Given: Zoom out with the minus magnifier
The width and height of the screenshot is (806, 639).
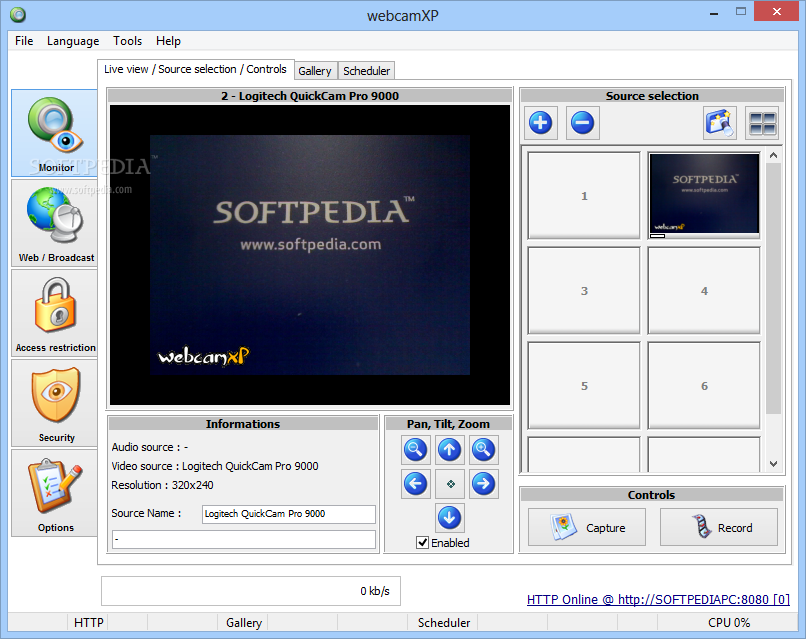Looking at the screenshot, I should click(x=415, y=450).
